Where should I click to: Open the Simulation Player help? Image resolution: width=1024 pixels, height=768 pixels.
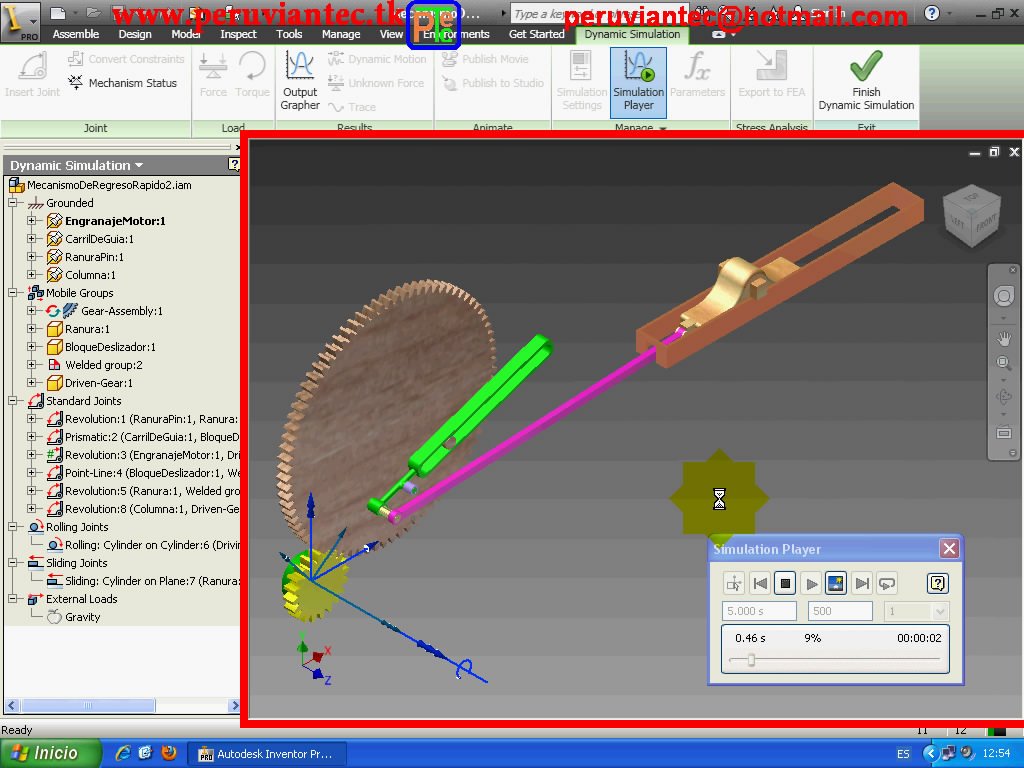[x=938, y=583]
